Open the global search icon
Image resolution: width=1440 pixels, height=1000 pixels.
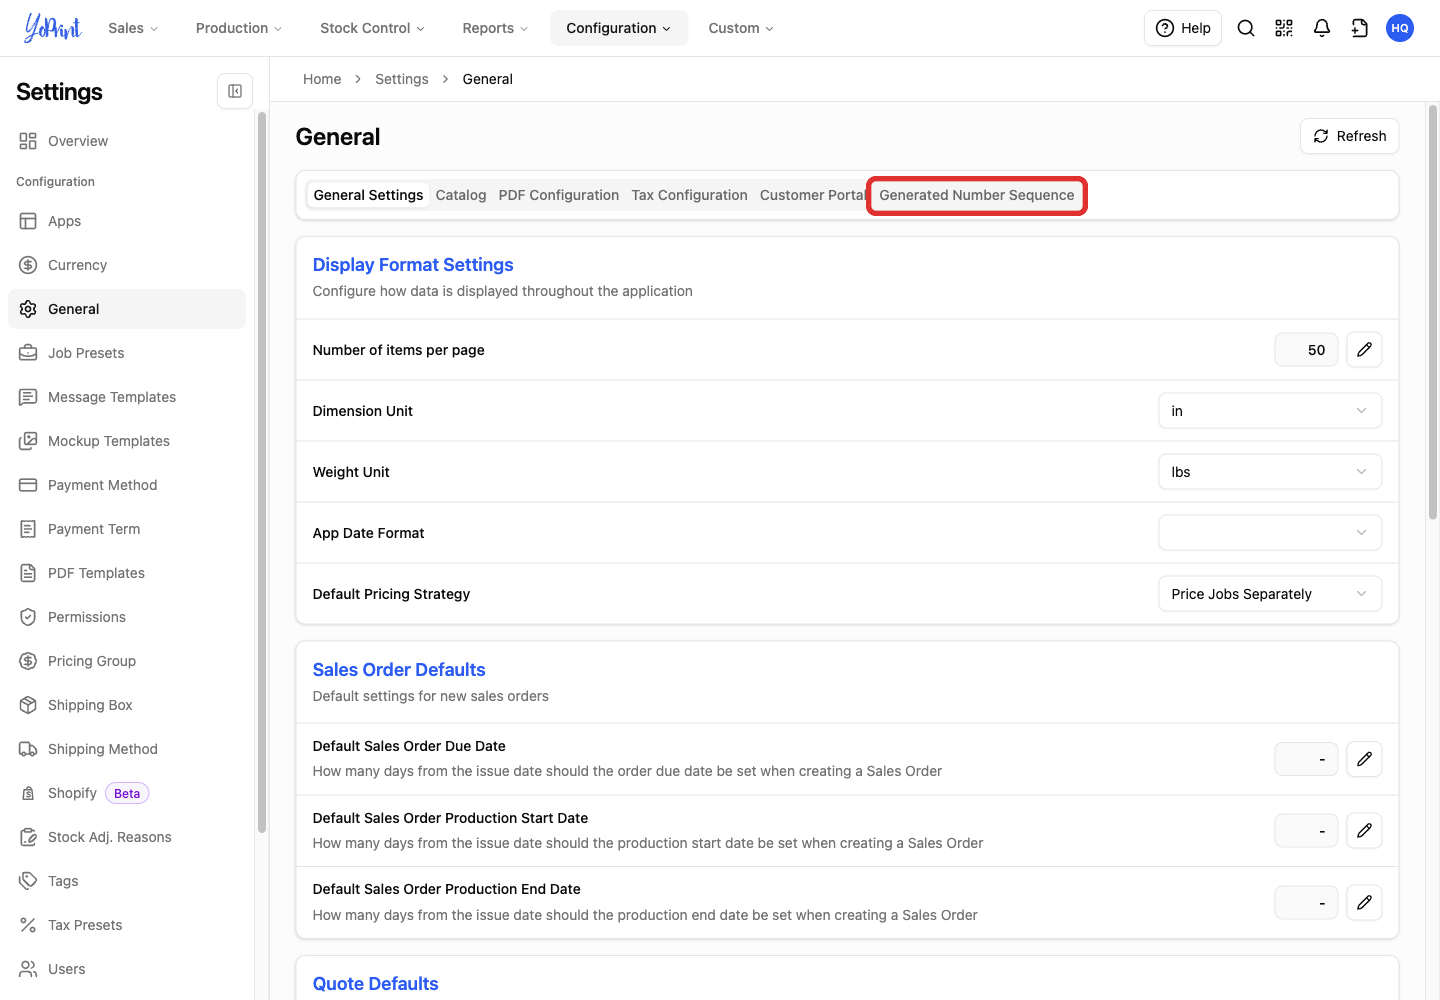coord(1246,28)
